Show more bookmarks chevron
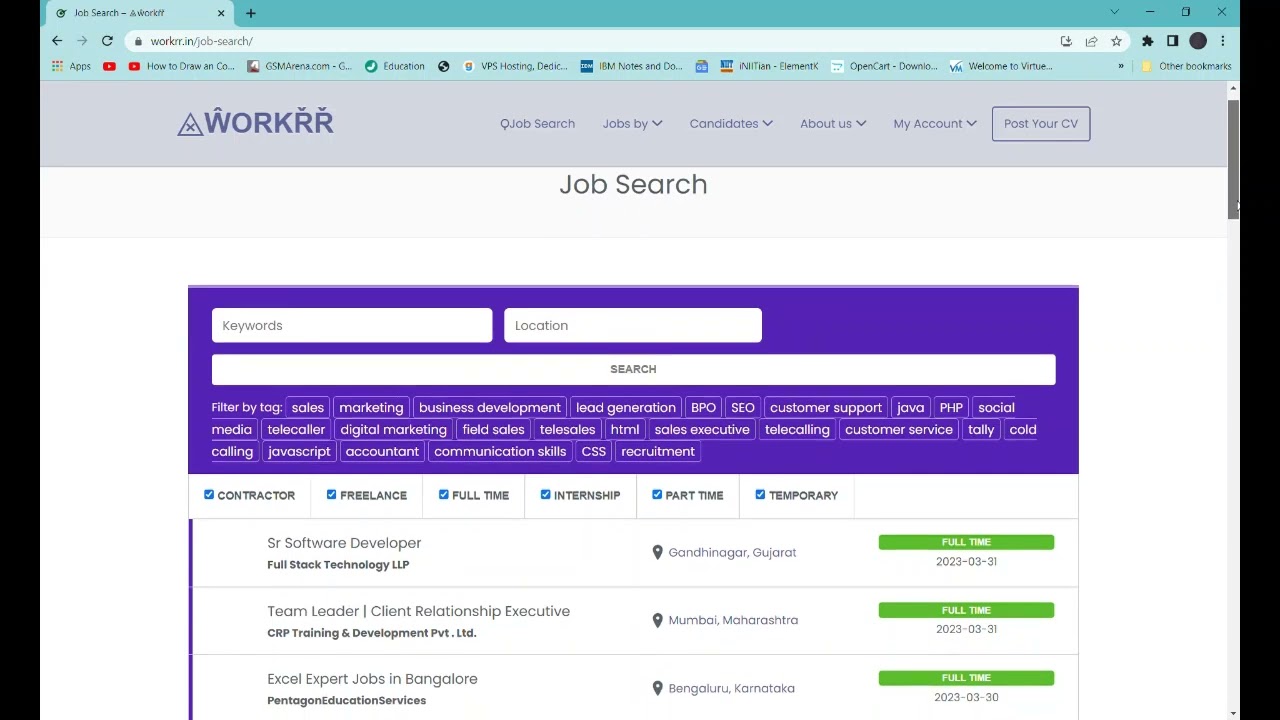 coord(1121,66)
